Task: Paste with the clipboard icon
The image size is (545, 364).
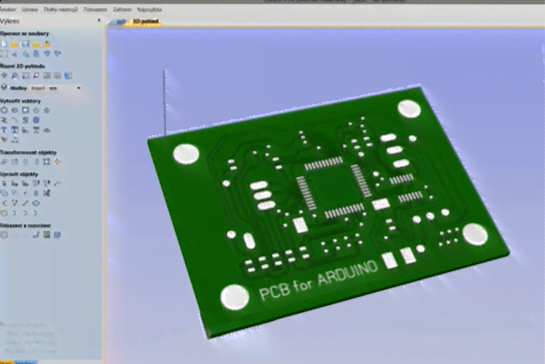Action: pyautogui.click(x=36, y=54)
